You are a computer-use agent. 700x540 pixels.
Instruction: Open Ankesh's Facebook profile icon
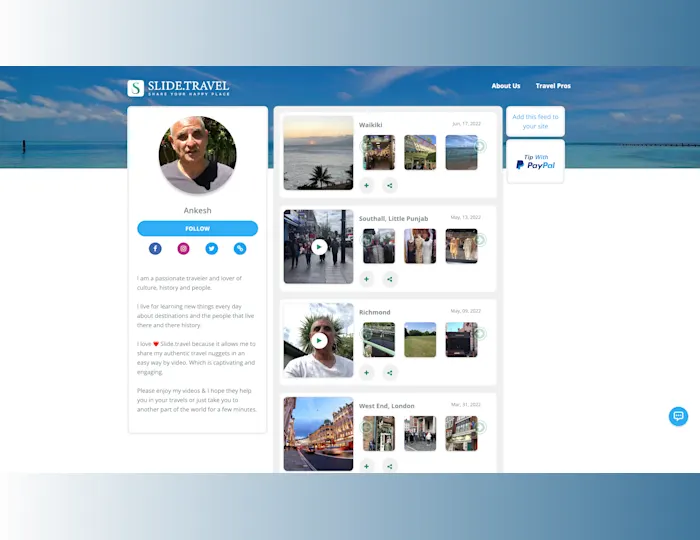point(155,249)
